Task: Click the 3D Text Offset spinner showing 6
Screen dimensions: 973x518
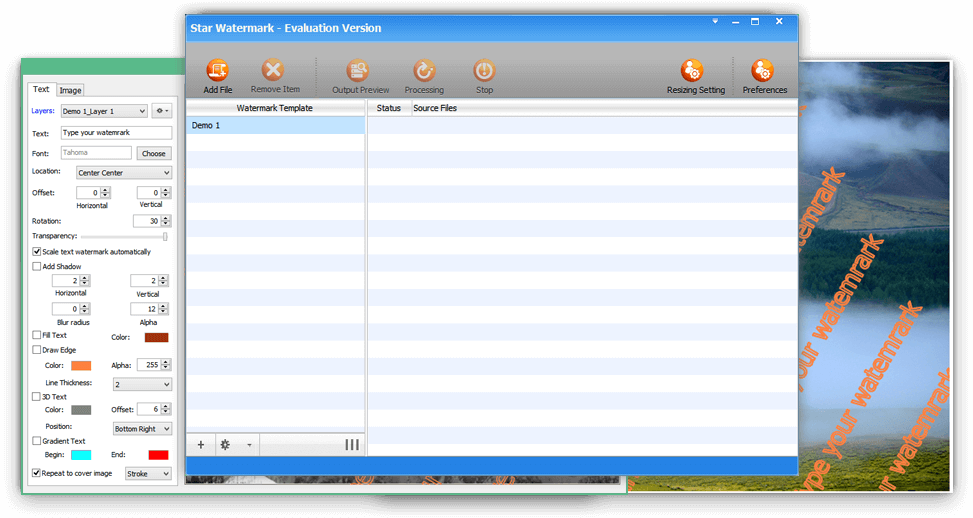Action: [153, 409]
